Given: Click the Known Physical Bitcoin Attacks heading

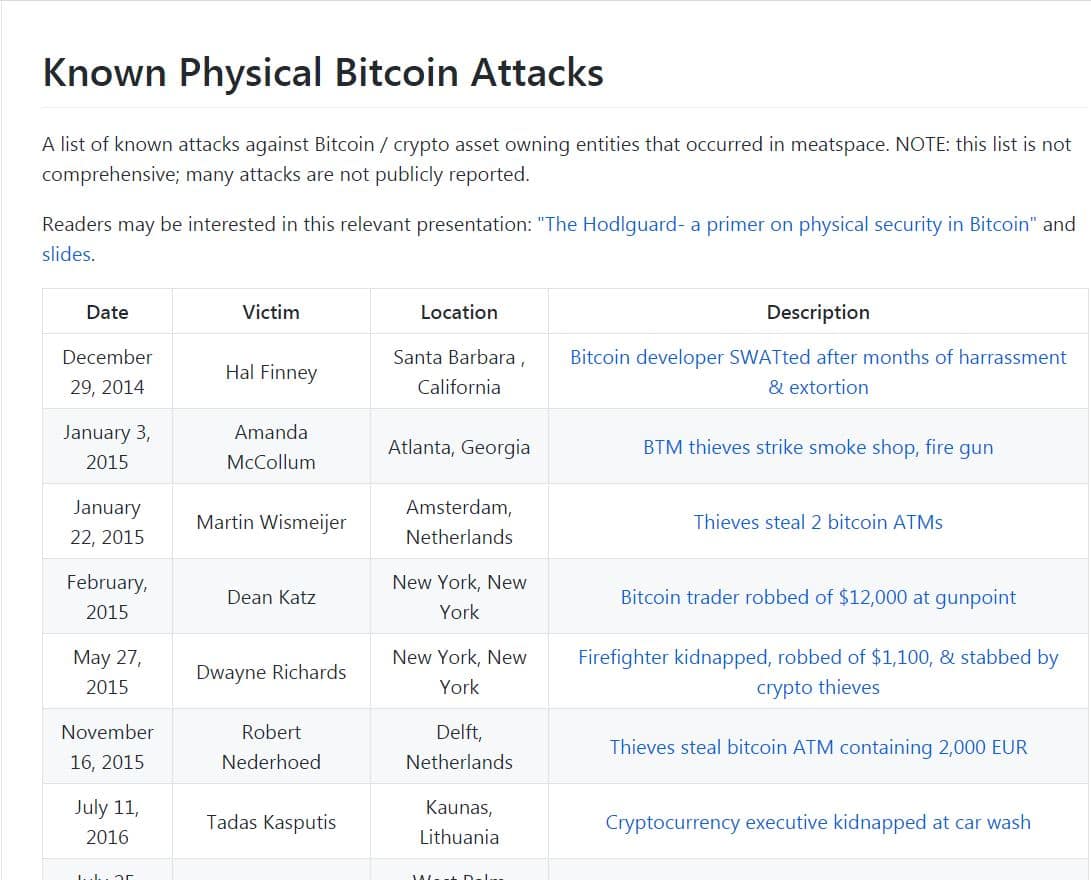Looking at the screenshot, I should pos(323,73).
